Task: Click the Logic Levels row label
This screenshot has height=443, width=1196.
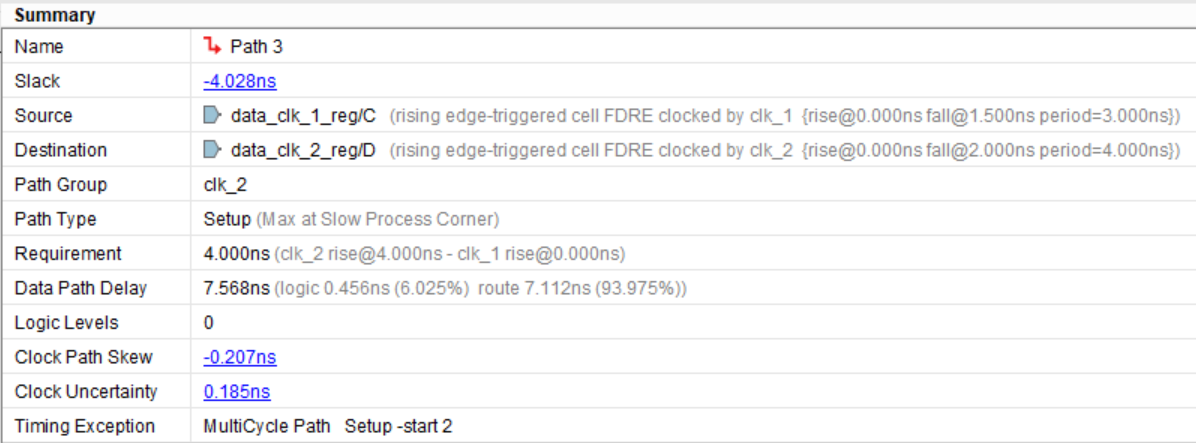Action: (x=66, y=323)
